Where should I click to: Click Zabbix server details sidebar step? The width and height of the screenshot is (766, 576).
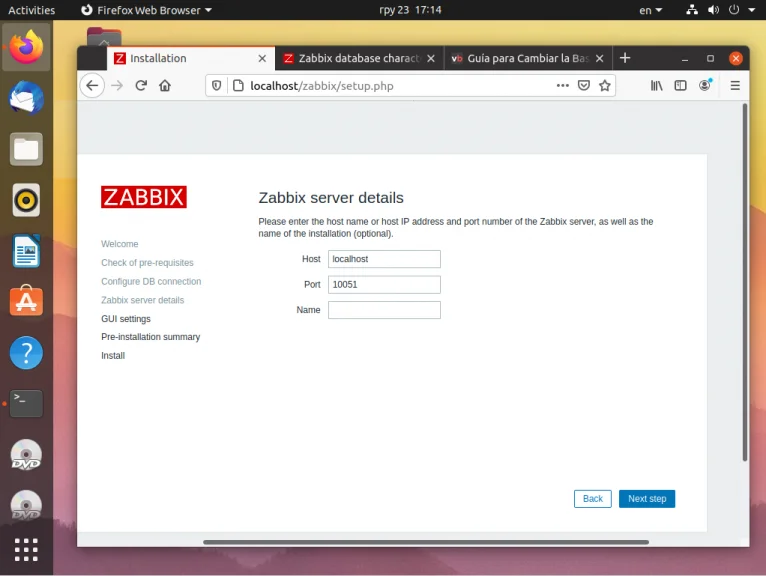coord(143,300)
